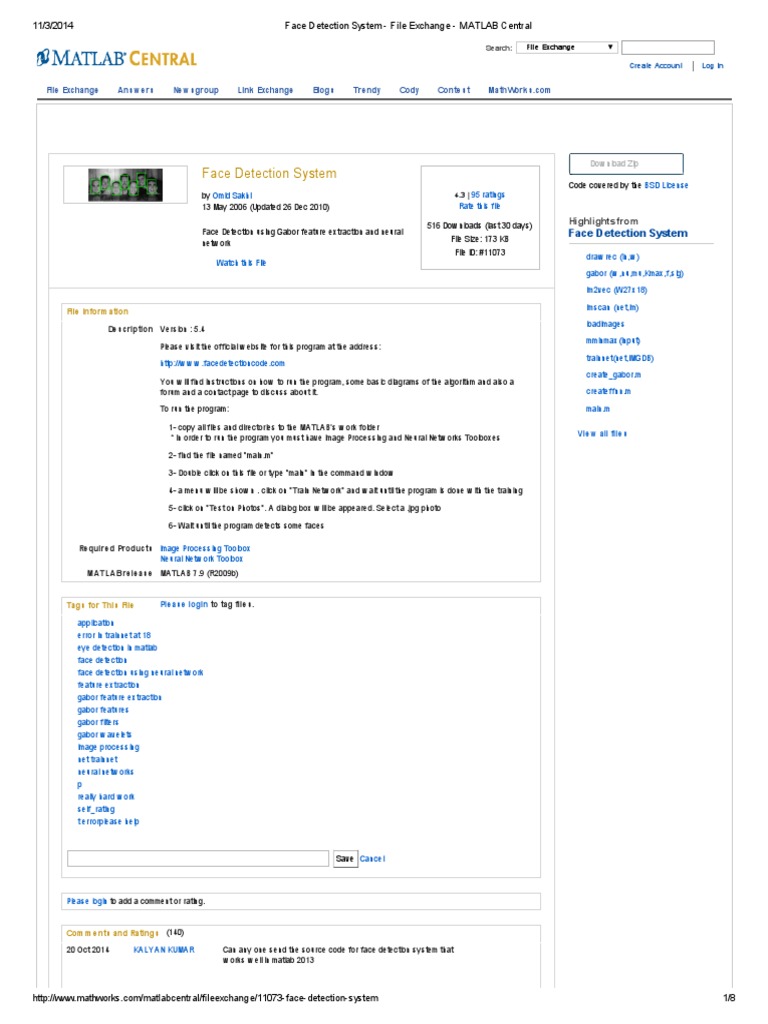Select the terrorplease help tag
Viewport: 768px width, 1024px height.
[108, 822]
